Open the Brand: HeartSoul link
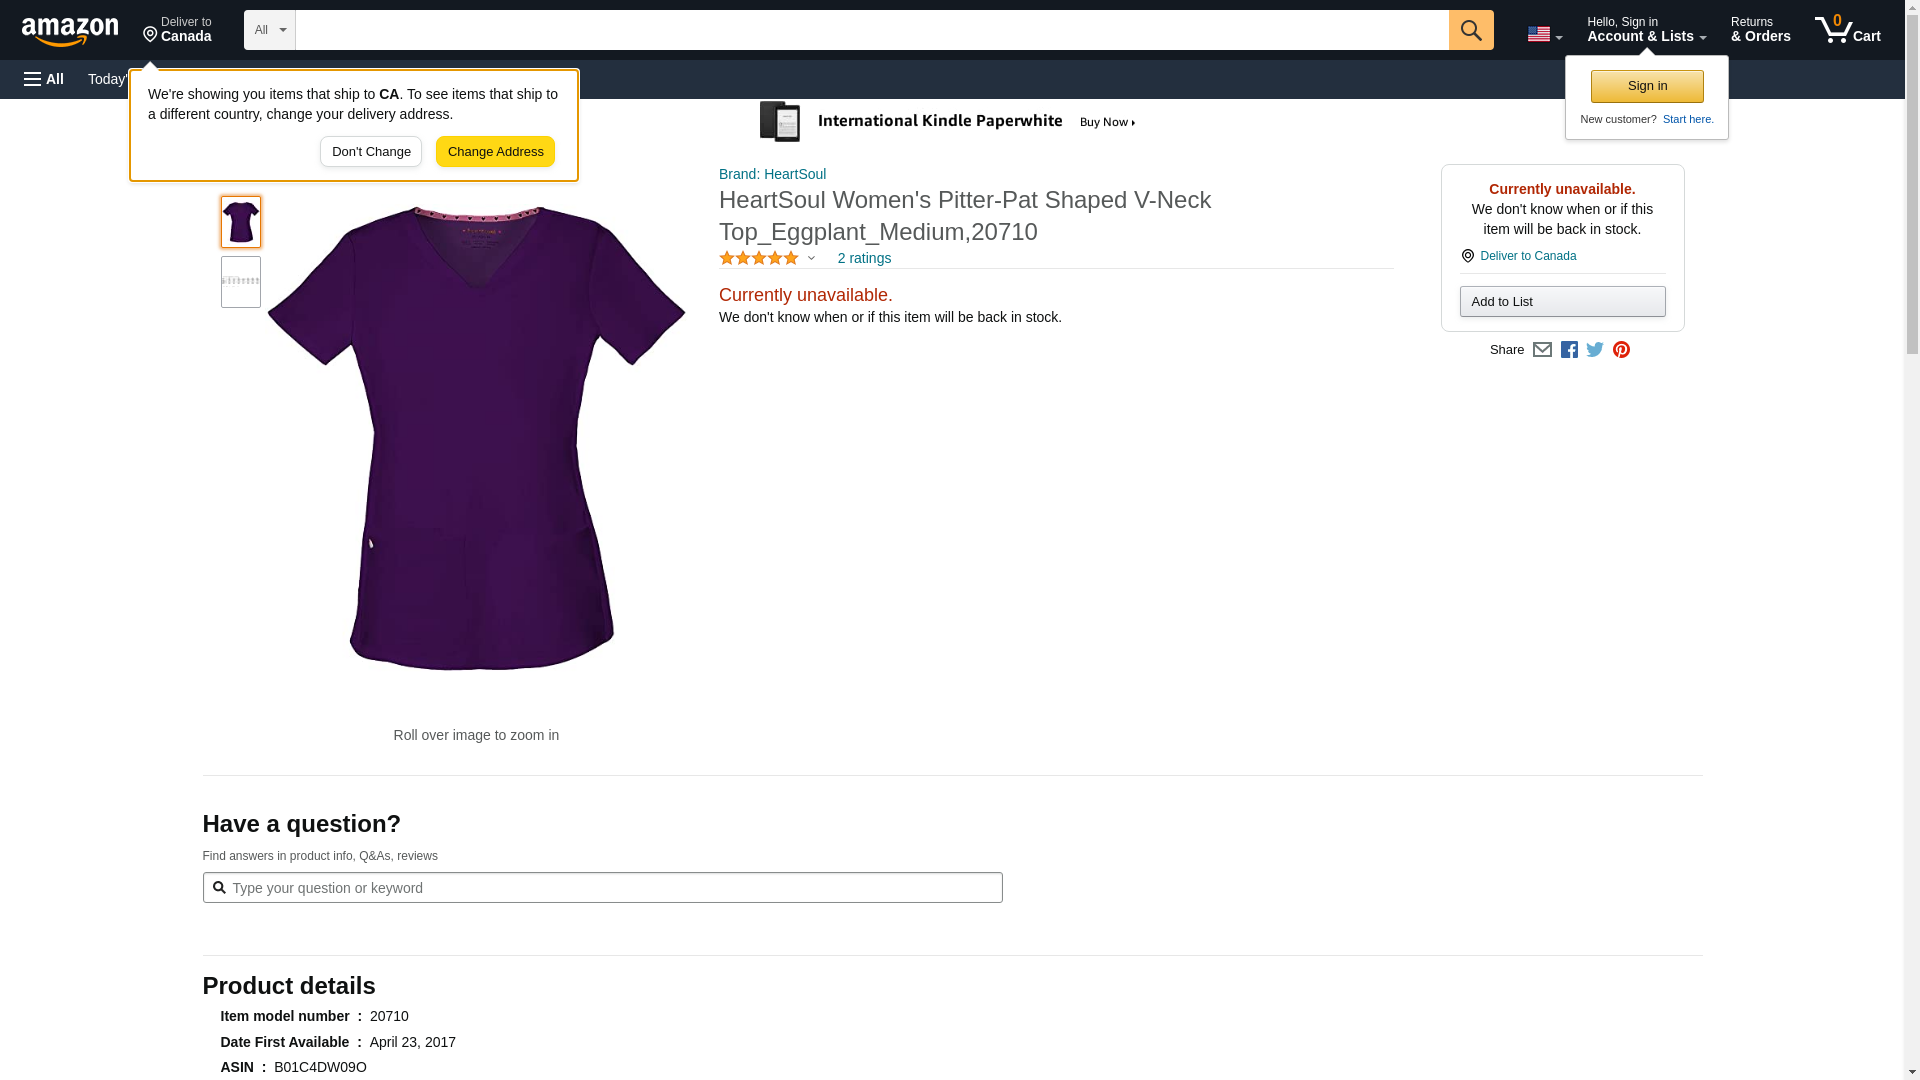Image resolution: width=1920 pixels, height=1080 pixels. click(x=772, y=174)
